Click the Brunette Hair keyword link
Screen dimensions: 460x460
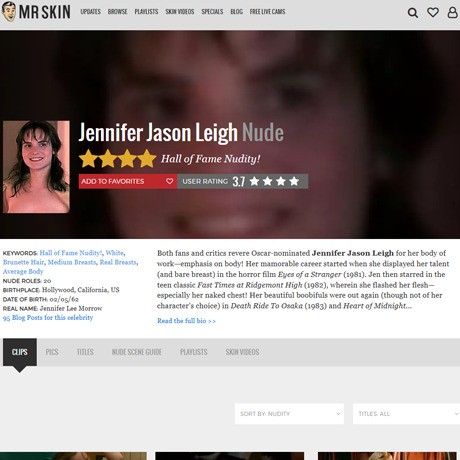click(x=23, y=262)
